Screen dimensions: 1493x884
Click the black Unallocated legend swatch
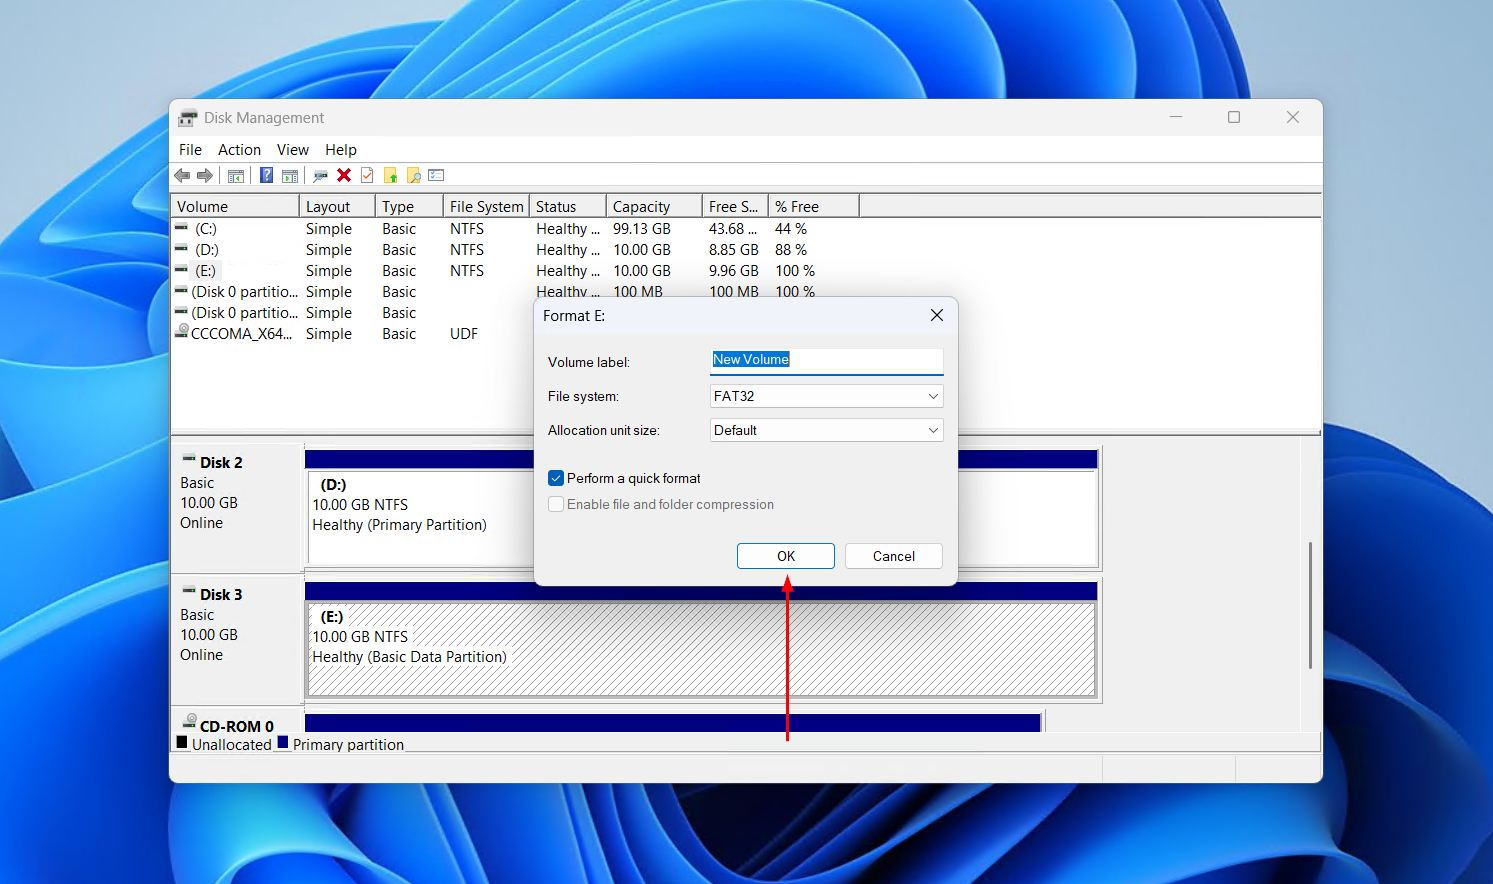coord(182,742)
